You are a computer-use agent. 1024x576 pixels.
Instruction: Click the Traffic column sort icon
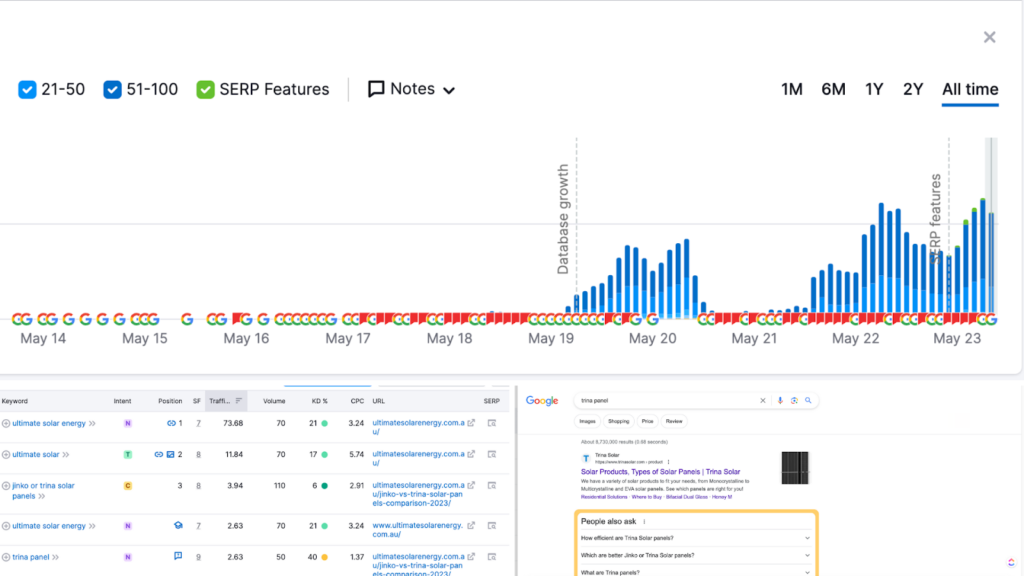(239, 401)
